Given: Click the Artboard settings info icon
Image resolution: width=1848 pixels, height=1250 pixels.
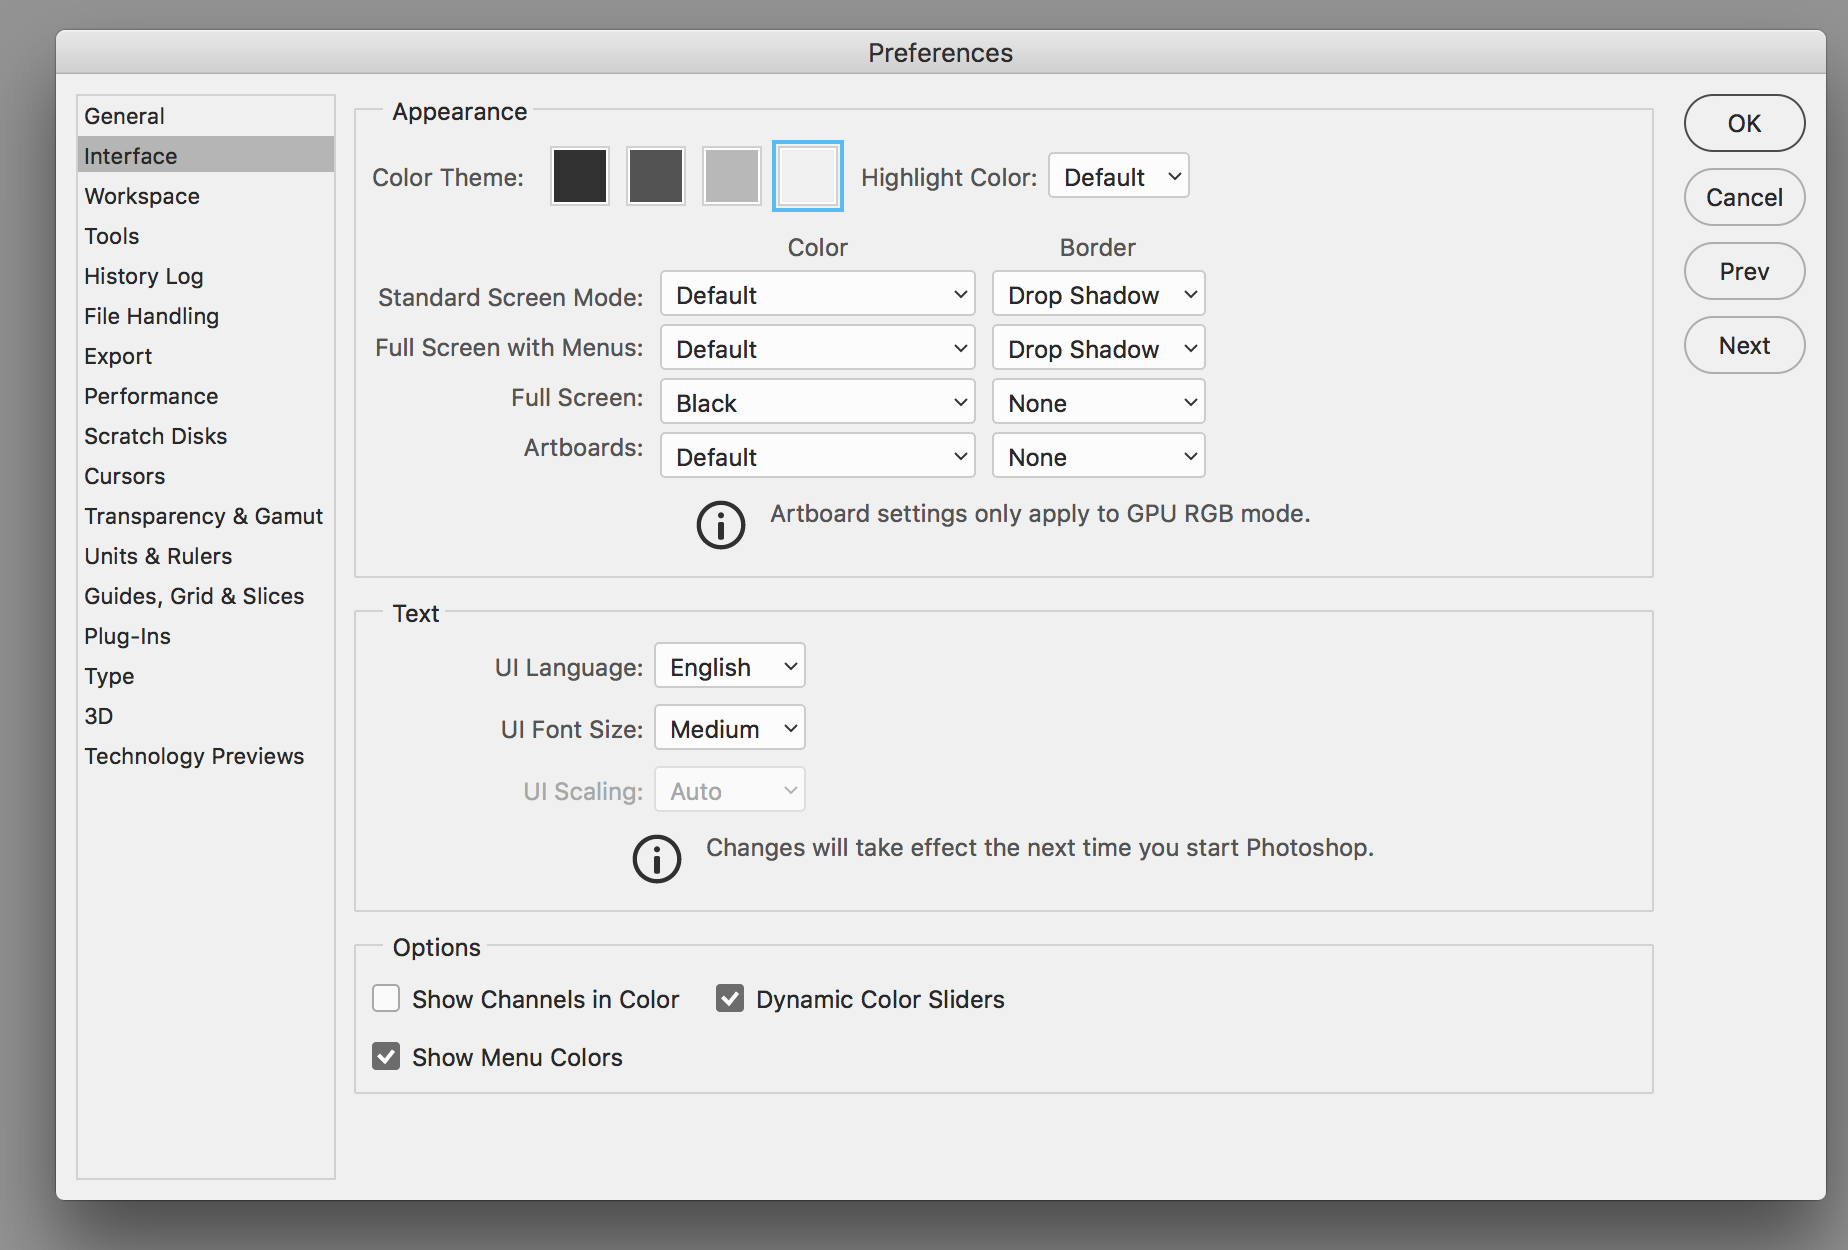Looking at the screenshot, I should [x=719, y=525].
